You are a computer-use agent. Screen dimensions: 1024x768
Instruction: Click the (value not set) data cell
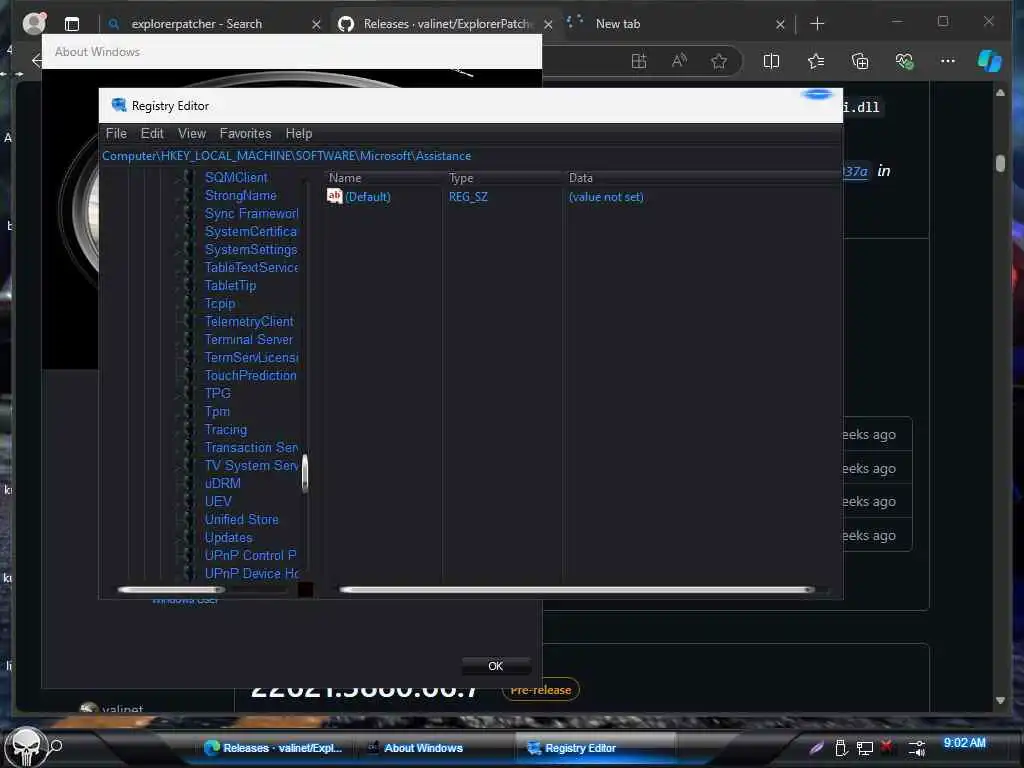606,197
